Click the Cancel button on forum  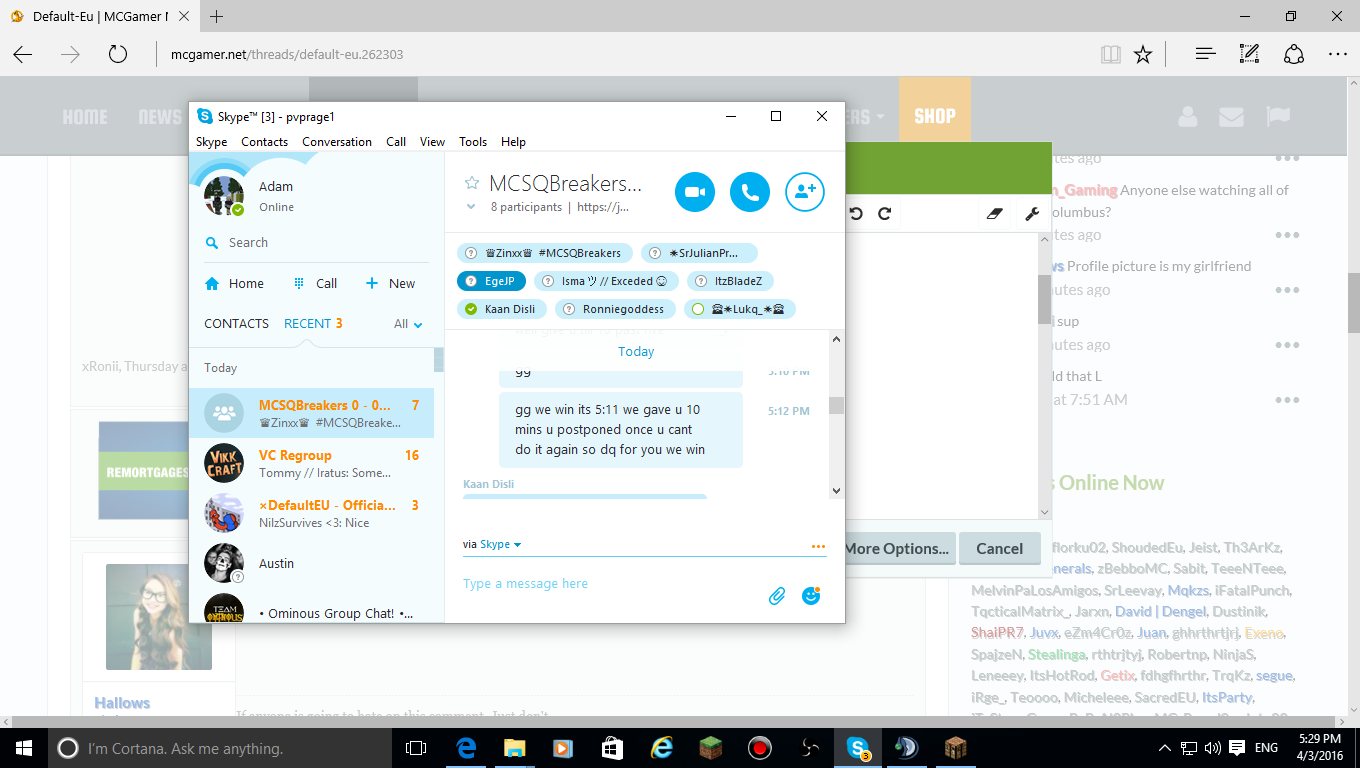[x=999, y=548]
